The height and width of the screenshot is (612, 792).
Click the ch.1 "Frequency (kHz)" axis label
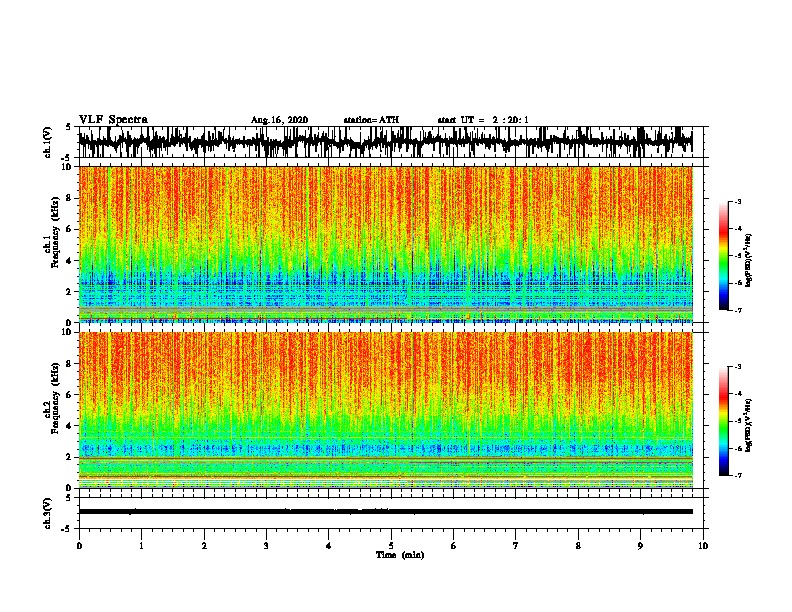(55, 232)
